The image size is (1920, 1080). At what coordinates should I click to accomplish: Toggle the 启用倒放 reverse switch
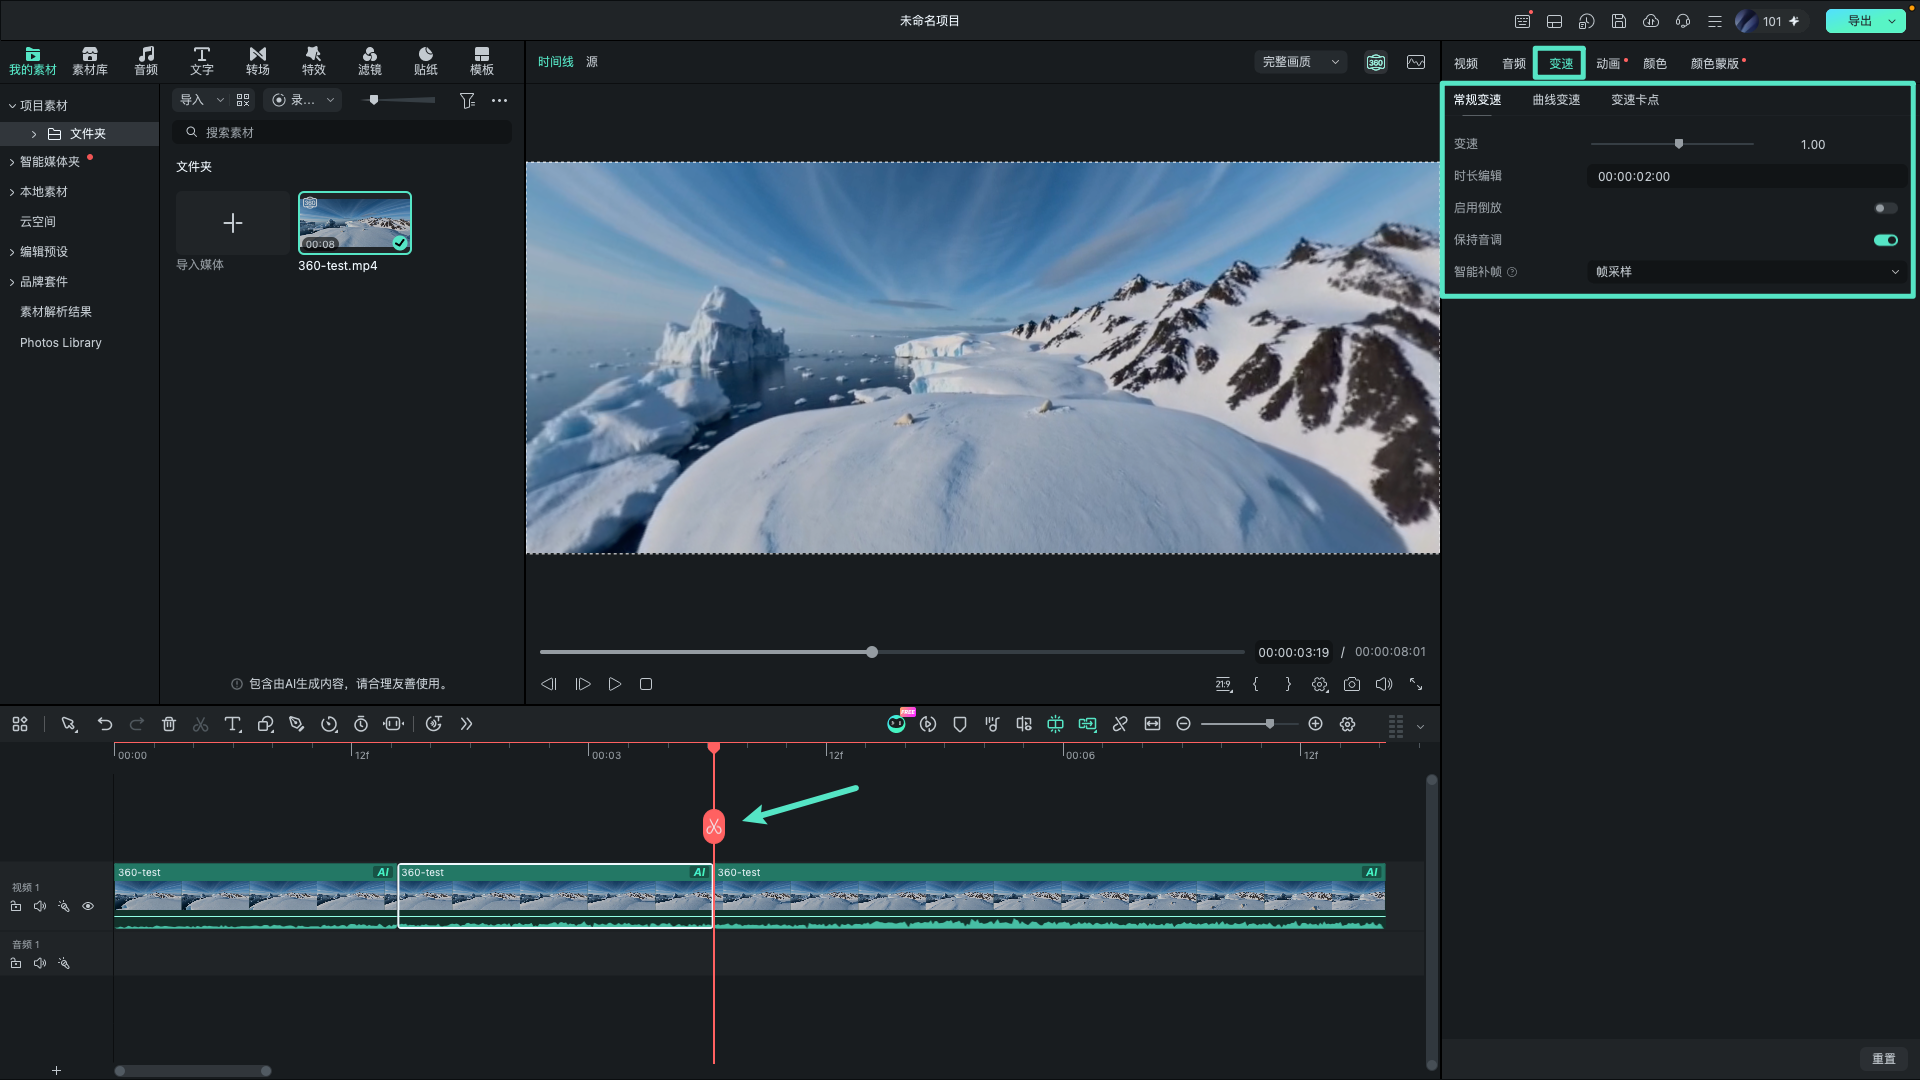1885,208
